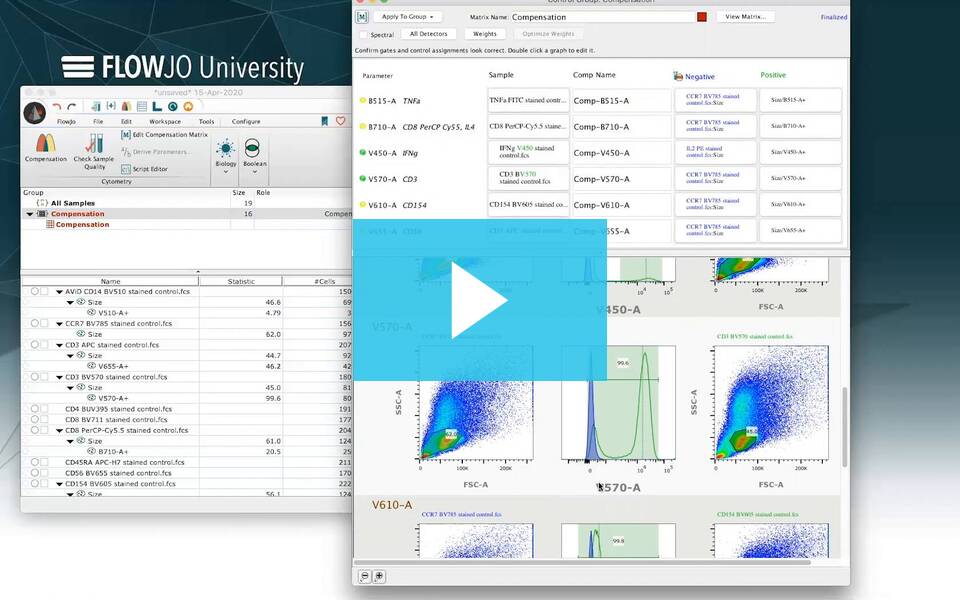960x600 pixels.
Task: Click the zoom out magnifier button
Action: 365,576
